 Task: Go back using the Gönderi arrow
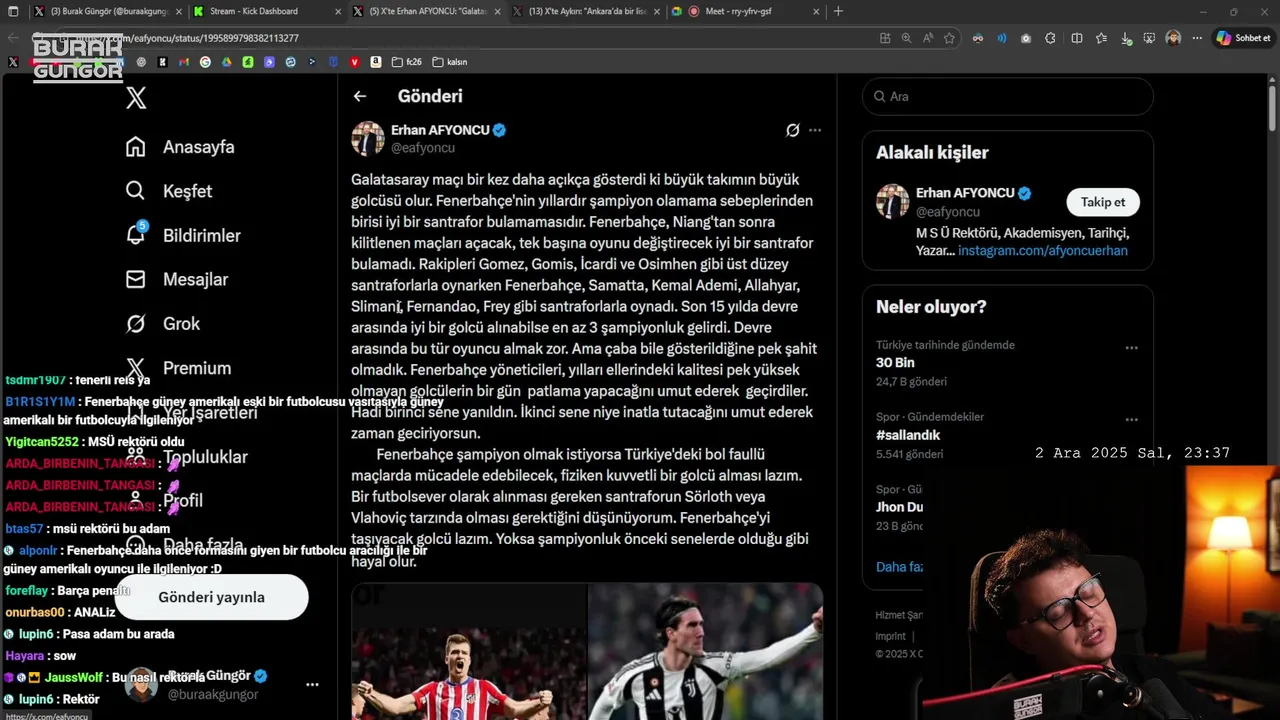tap(360, 96)
